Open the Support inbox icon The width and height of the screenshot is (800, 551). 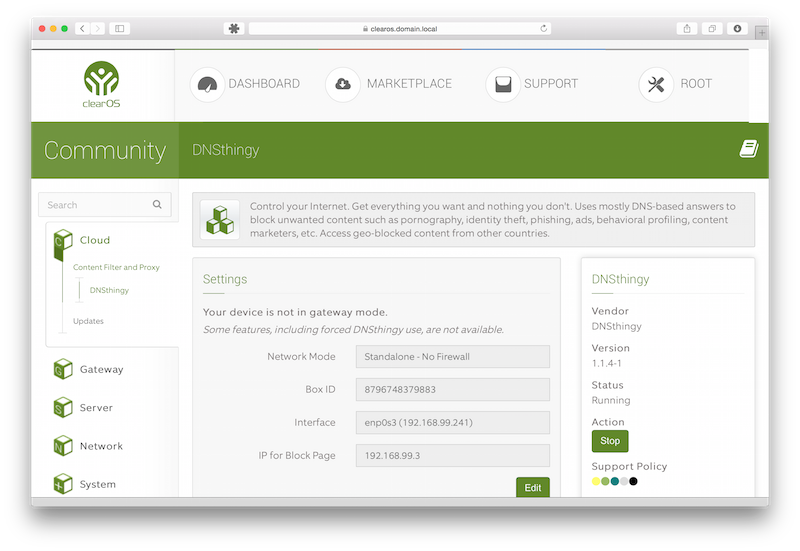[x=503, y=84]
